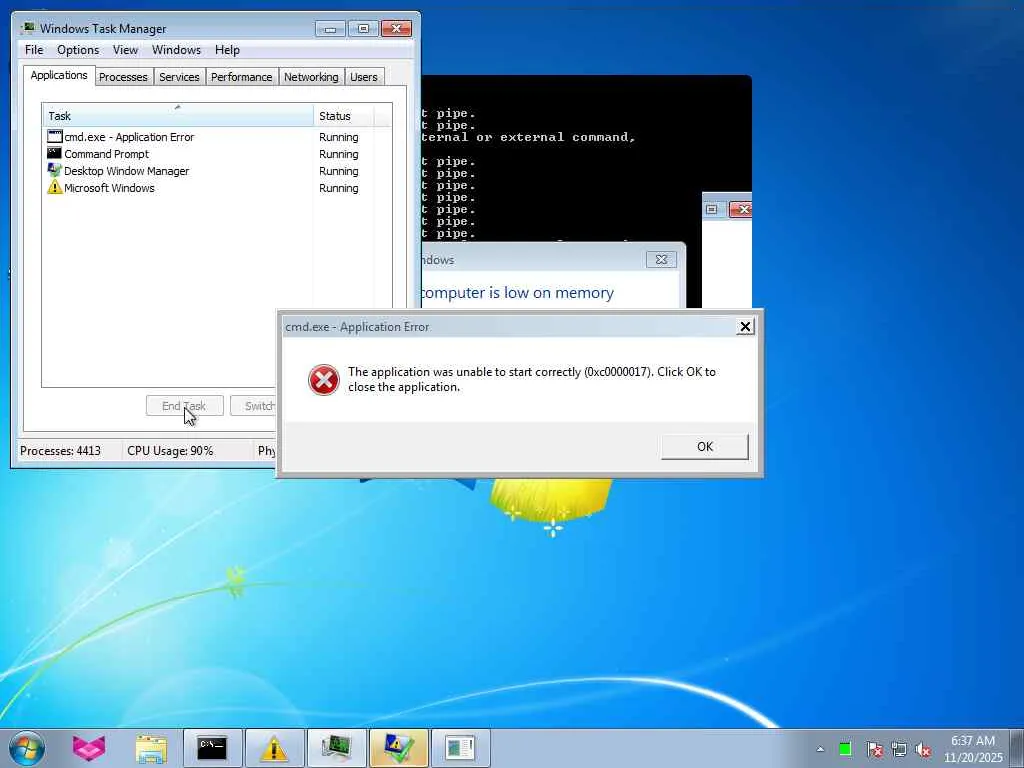1024x768 pixels.
Task: Sort the list by the Task column header
Action: 178,116
